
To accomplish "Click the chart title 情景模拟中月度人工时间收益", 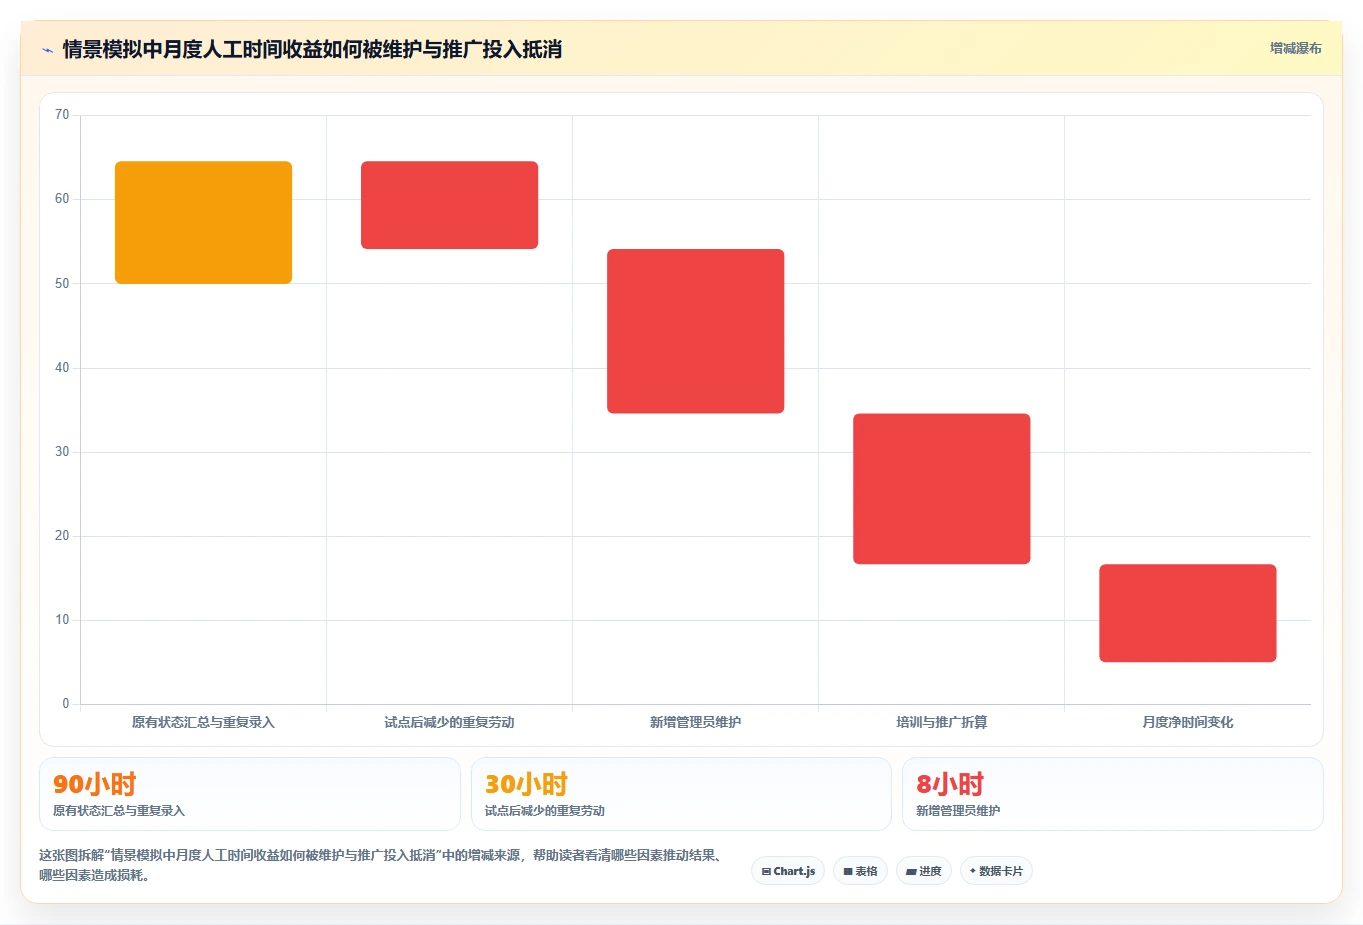I will (x=312, y=49).
